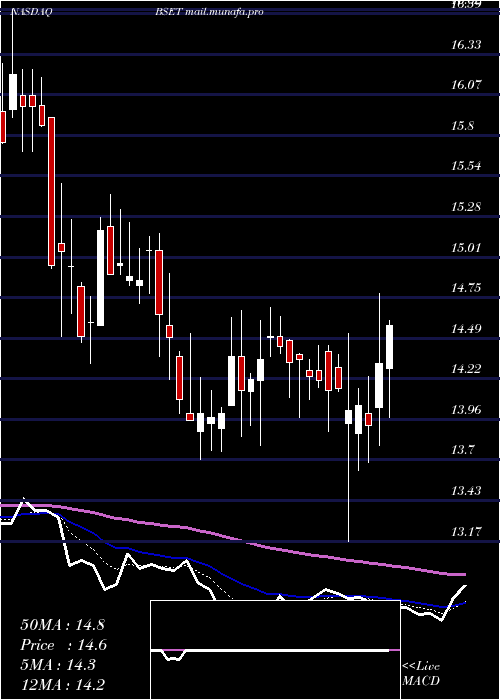The width and height of the screenshot is (500, 700).
Task: Click the NASDAQ exchange label
Action: tap(32, 12)
